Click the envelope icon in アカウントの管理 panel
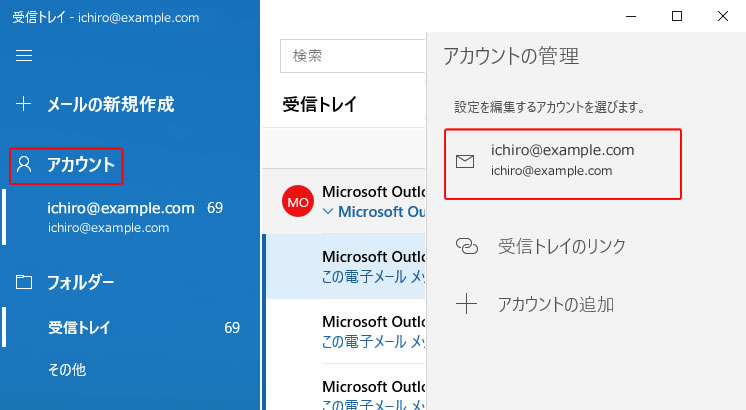 click(x=465, y=161)
